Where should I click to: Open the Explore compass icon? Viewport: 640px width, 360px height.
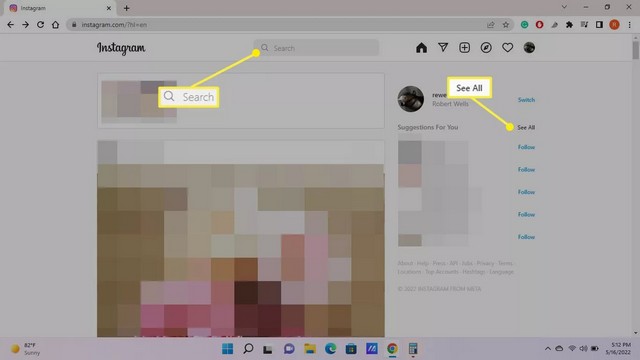(x=486, y=47)
